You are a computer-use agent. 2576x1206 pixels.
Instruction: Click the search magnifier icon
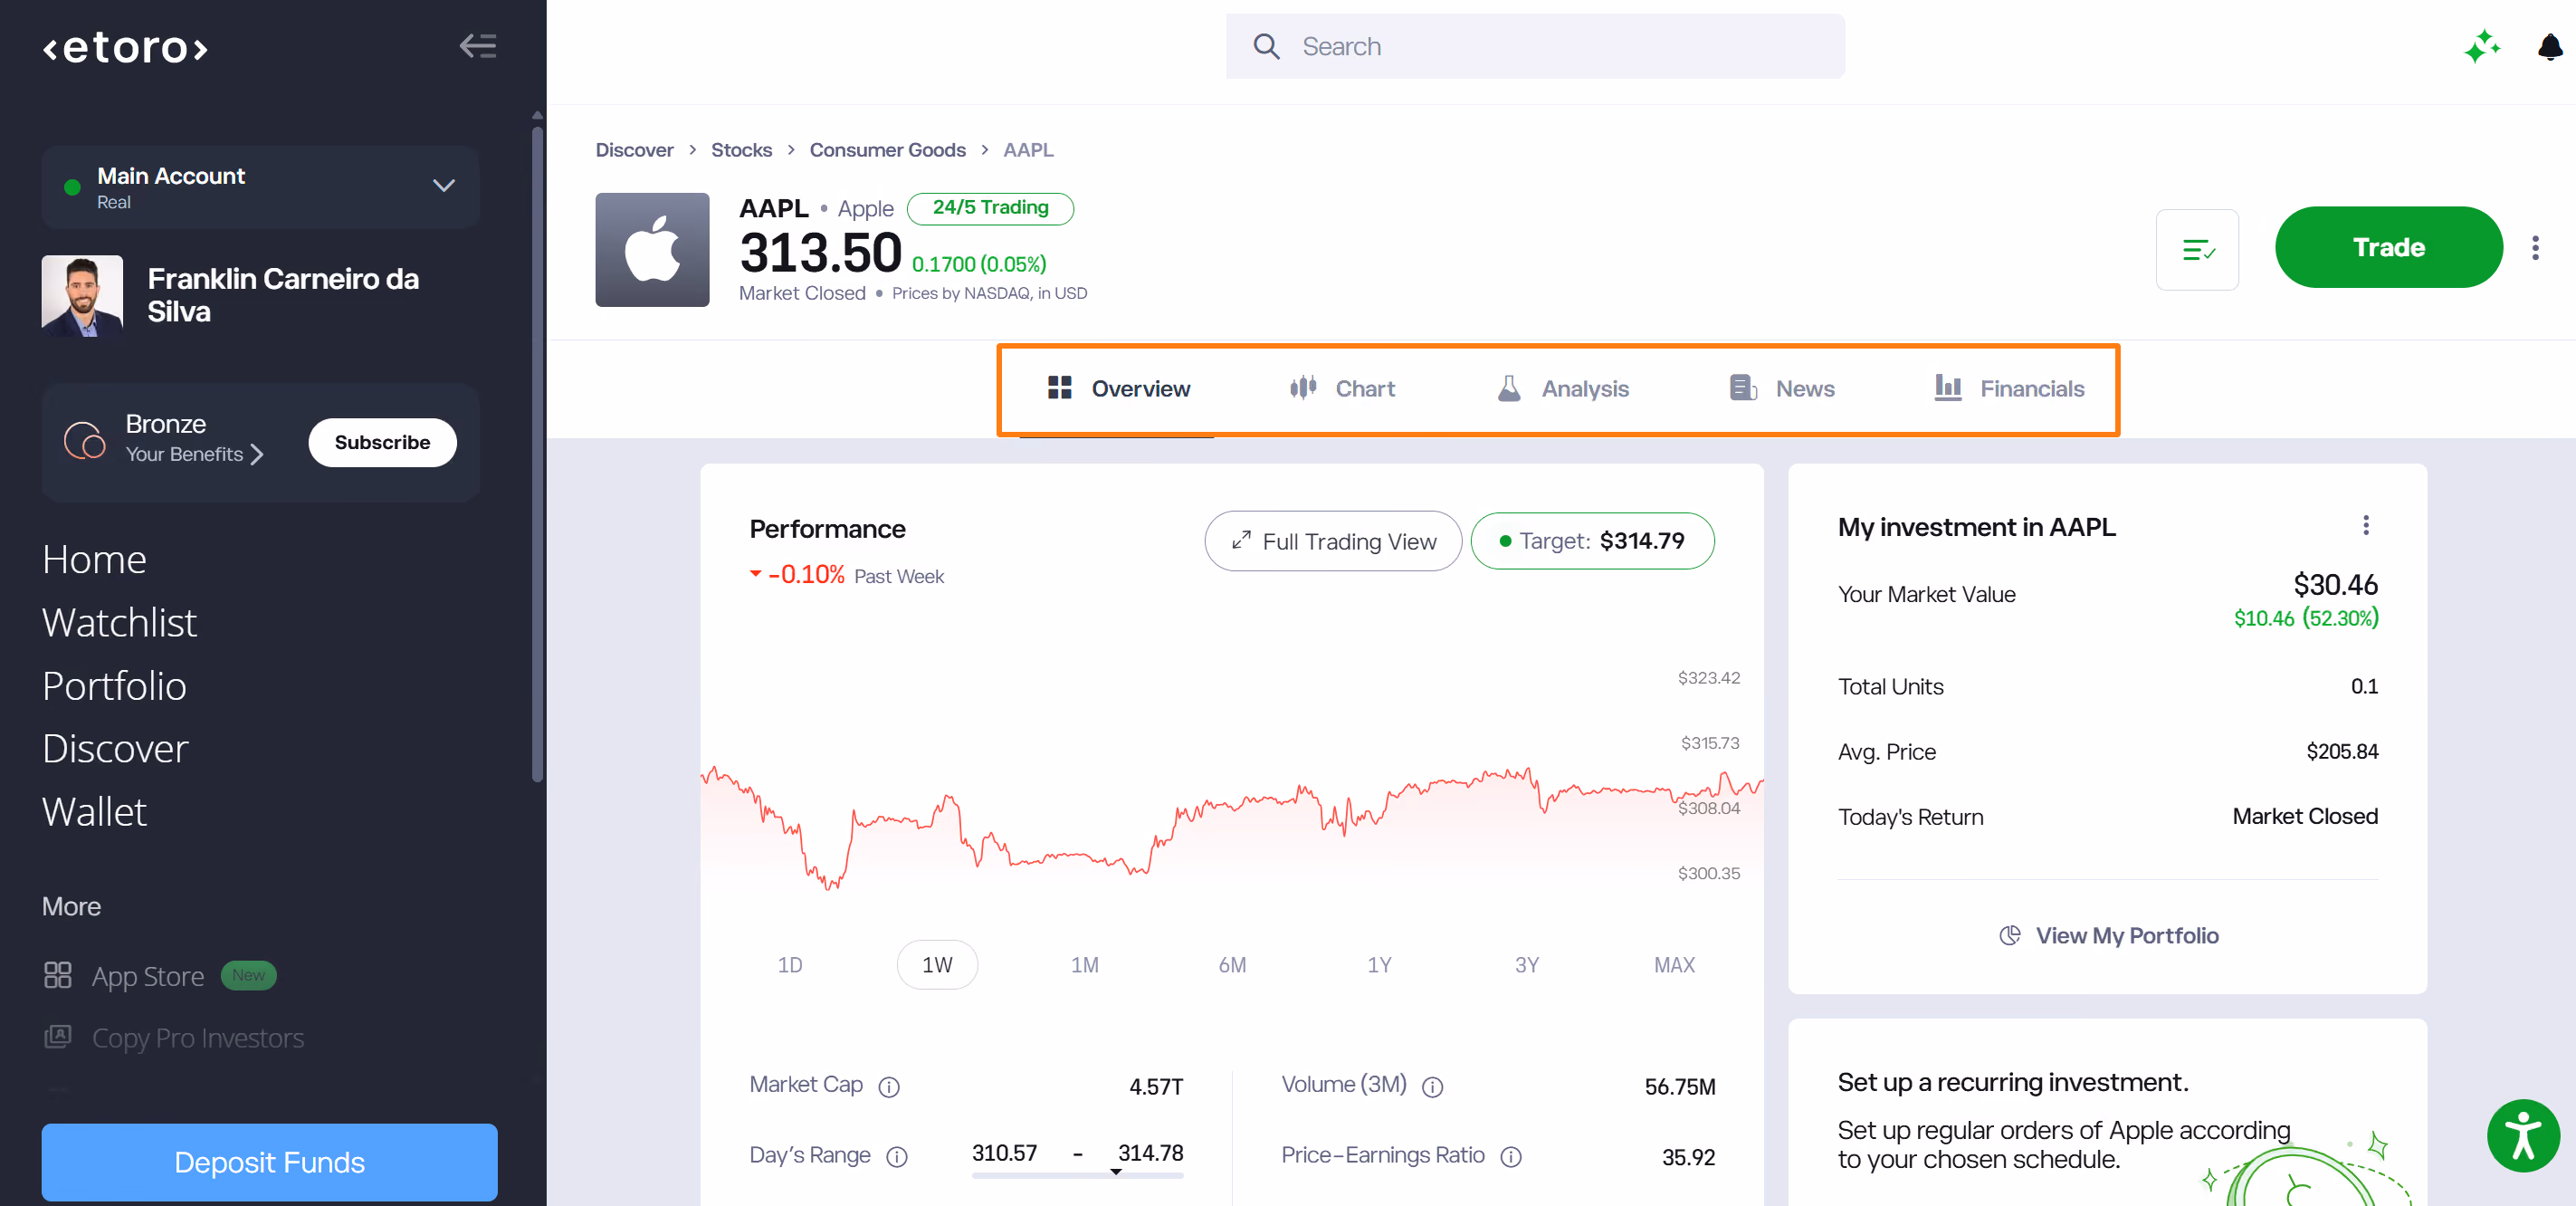(1266, 46)
